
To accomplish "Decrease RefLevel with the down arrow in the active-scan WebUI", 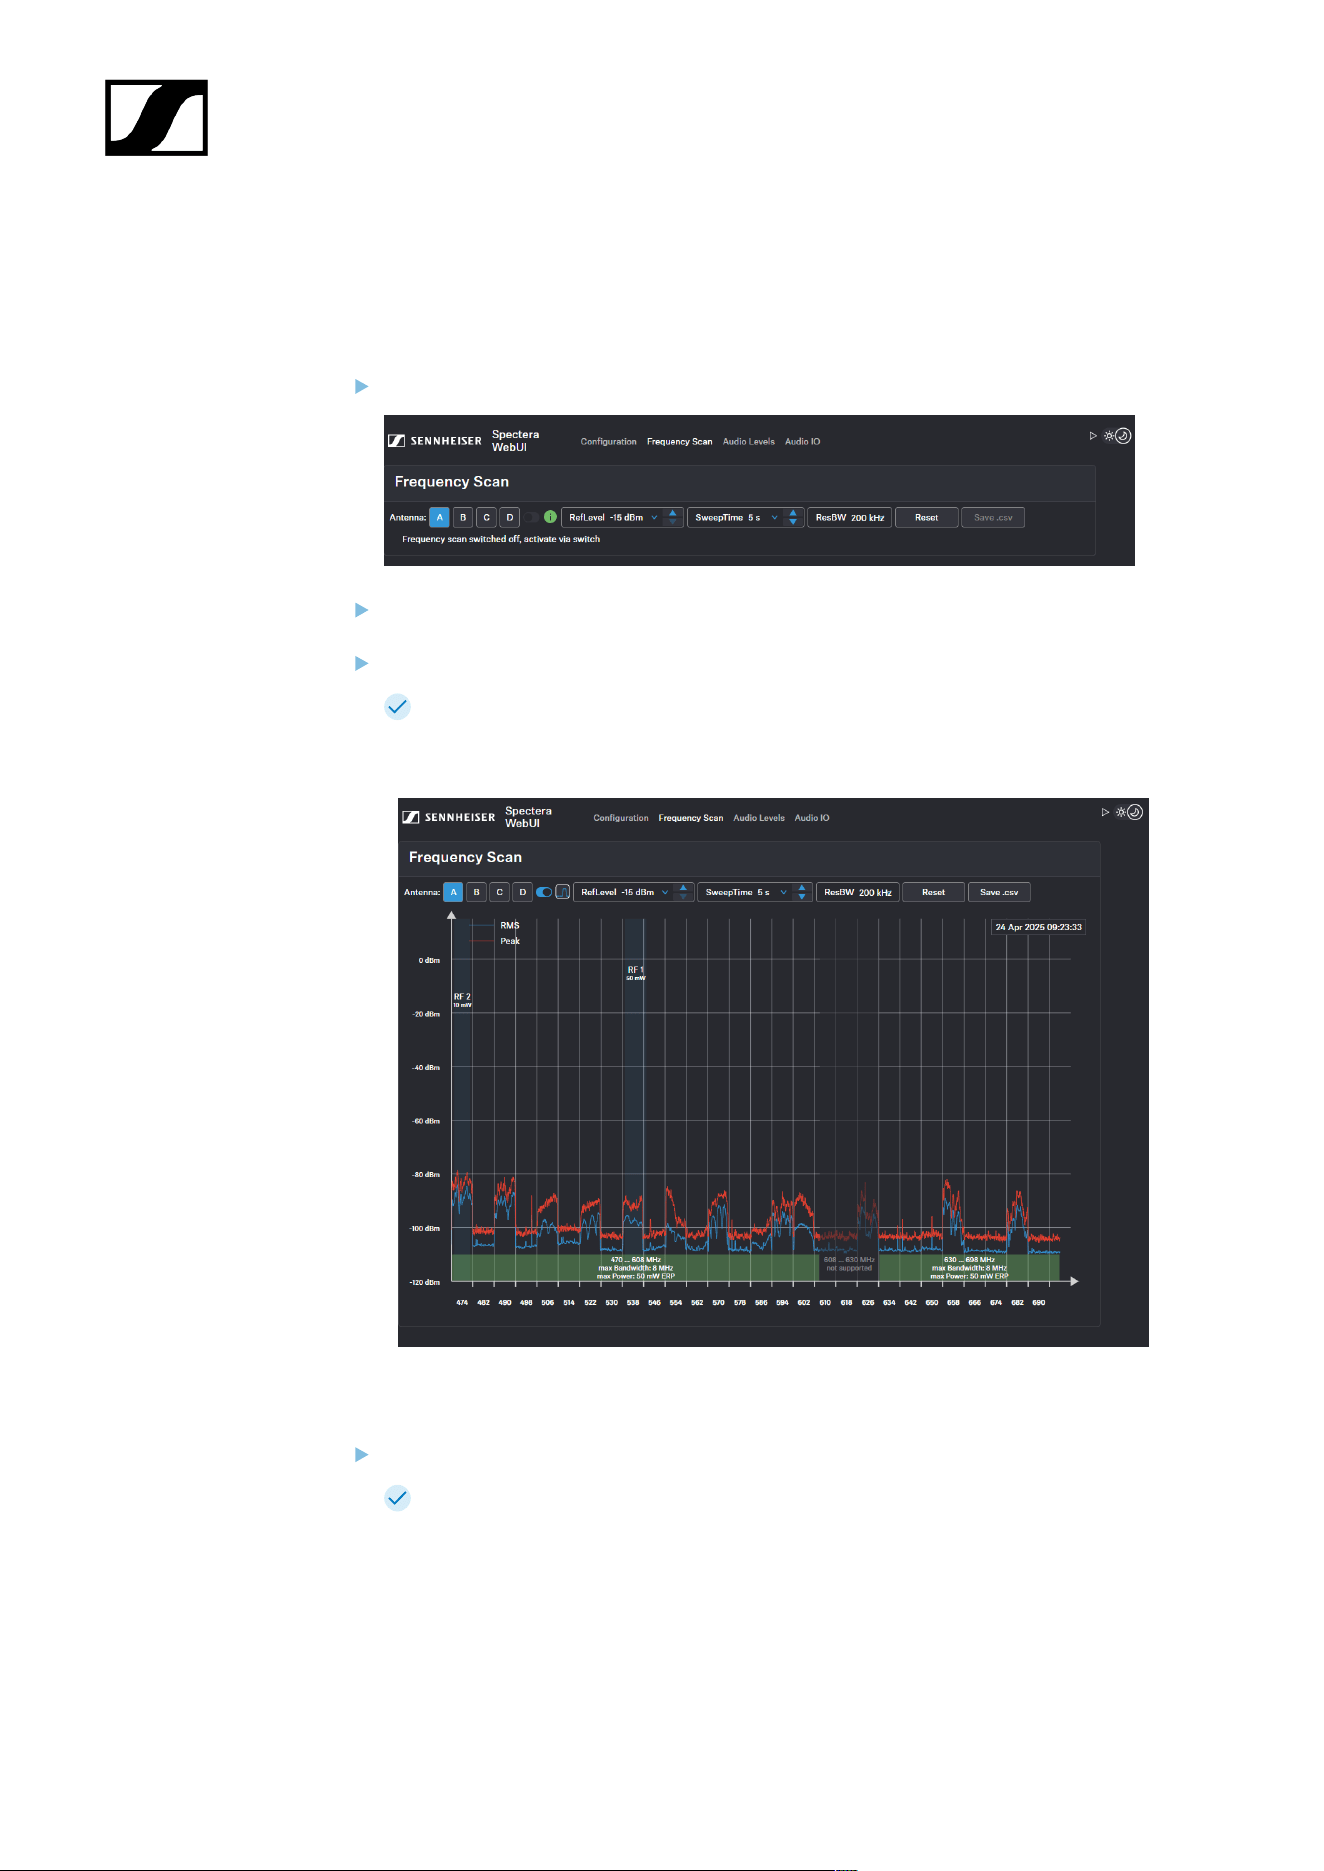I will coord(684,897).
